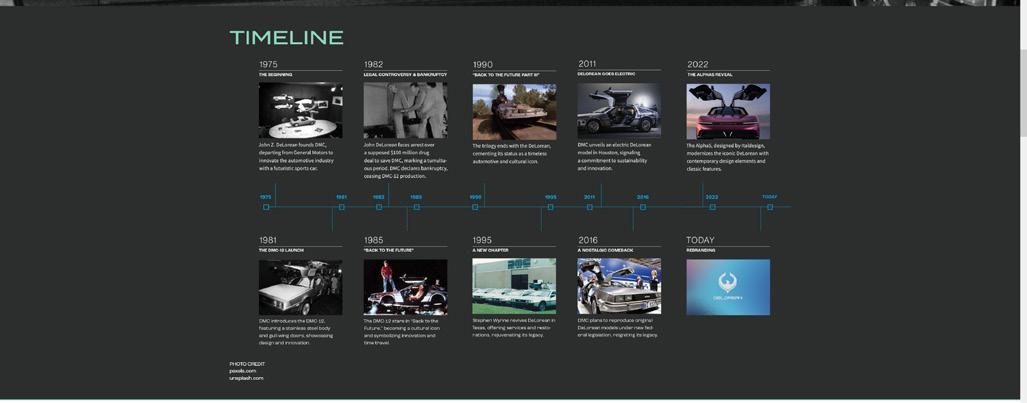Select the 1981 square marker on the timeline axis
The image size is (1027, 403).
(341, 207)
